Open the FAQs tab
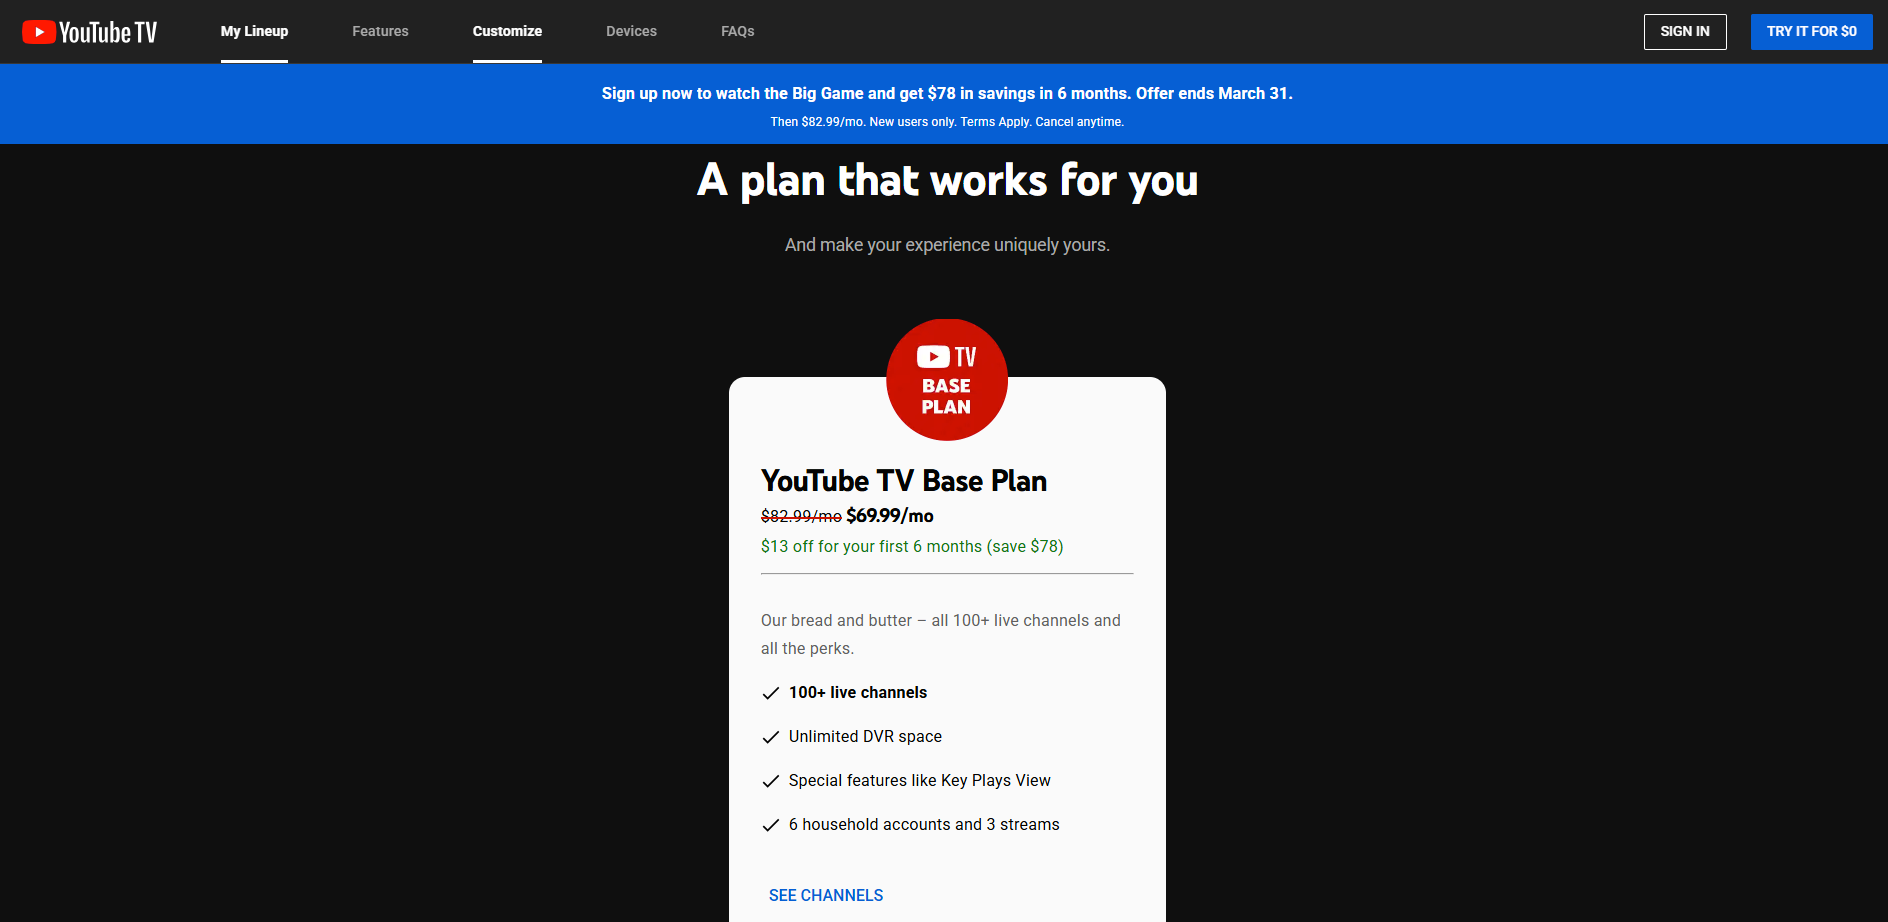Image resolution: width=1888 pixels, height=922 pixels. [738, 31]
